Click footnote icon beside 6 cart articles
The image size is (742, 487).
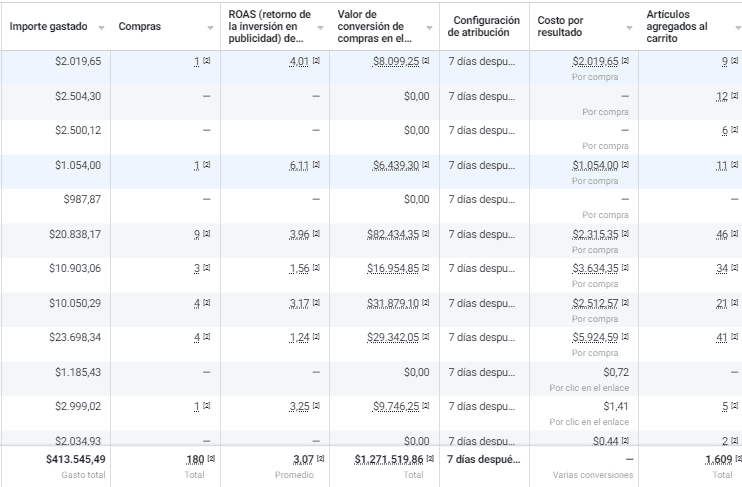tap(734, 130)
